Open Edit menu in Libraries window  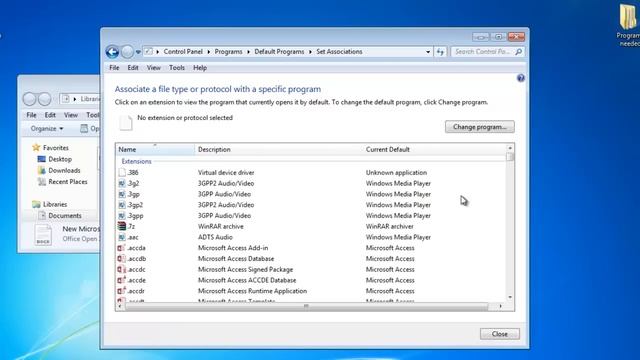tap(50, 115)
